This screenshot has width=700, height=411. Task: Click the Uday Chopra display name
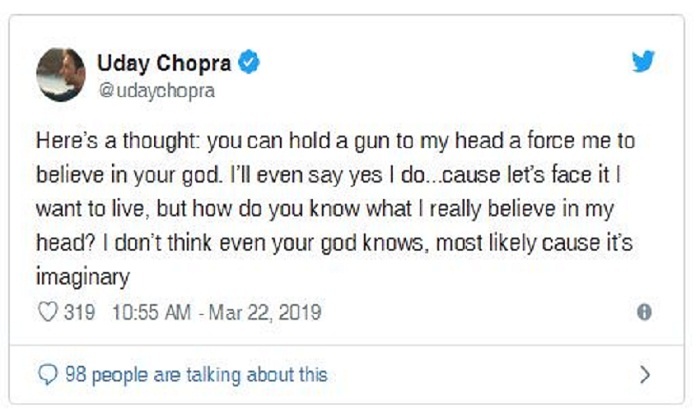click(x=164, y=63)
